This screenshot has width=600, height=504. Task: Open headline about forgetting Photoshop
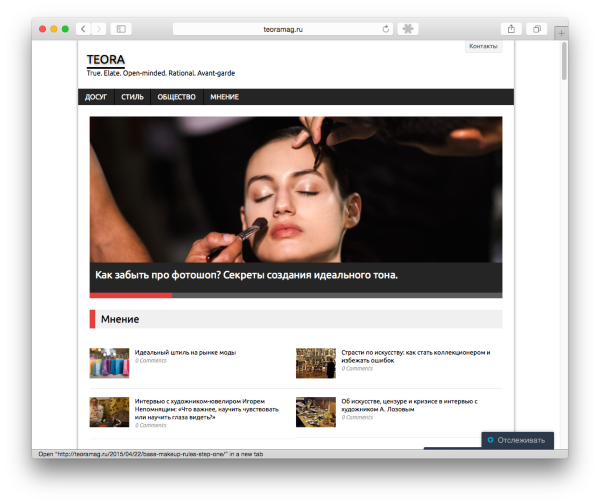(246, 275)
